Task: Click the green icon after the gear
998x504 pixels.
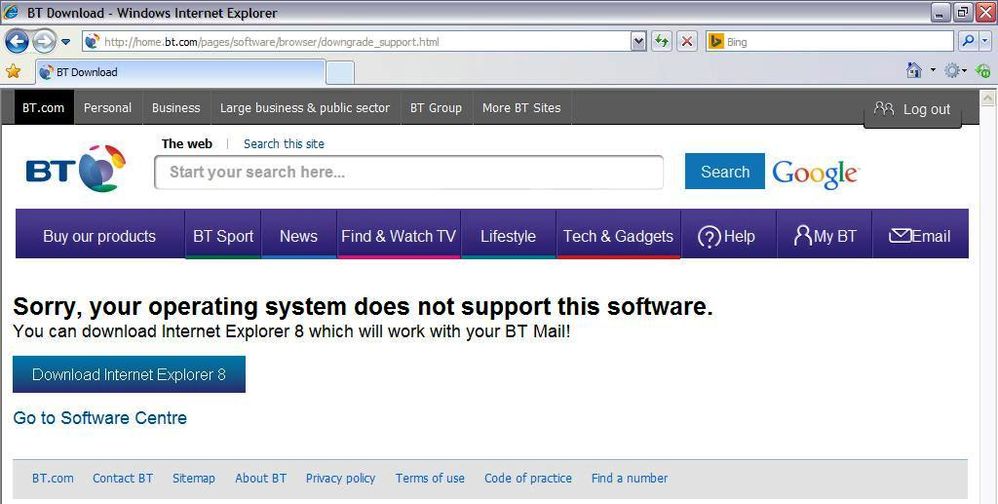Action: point(983,71)
